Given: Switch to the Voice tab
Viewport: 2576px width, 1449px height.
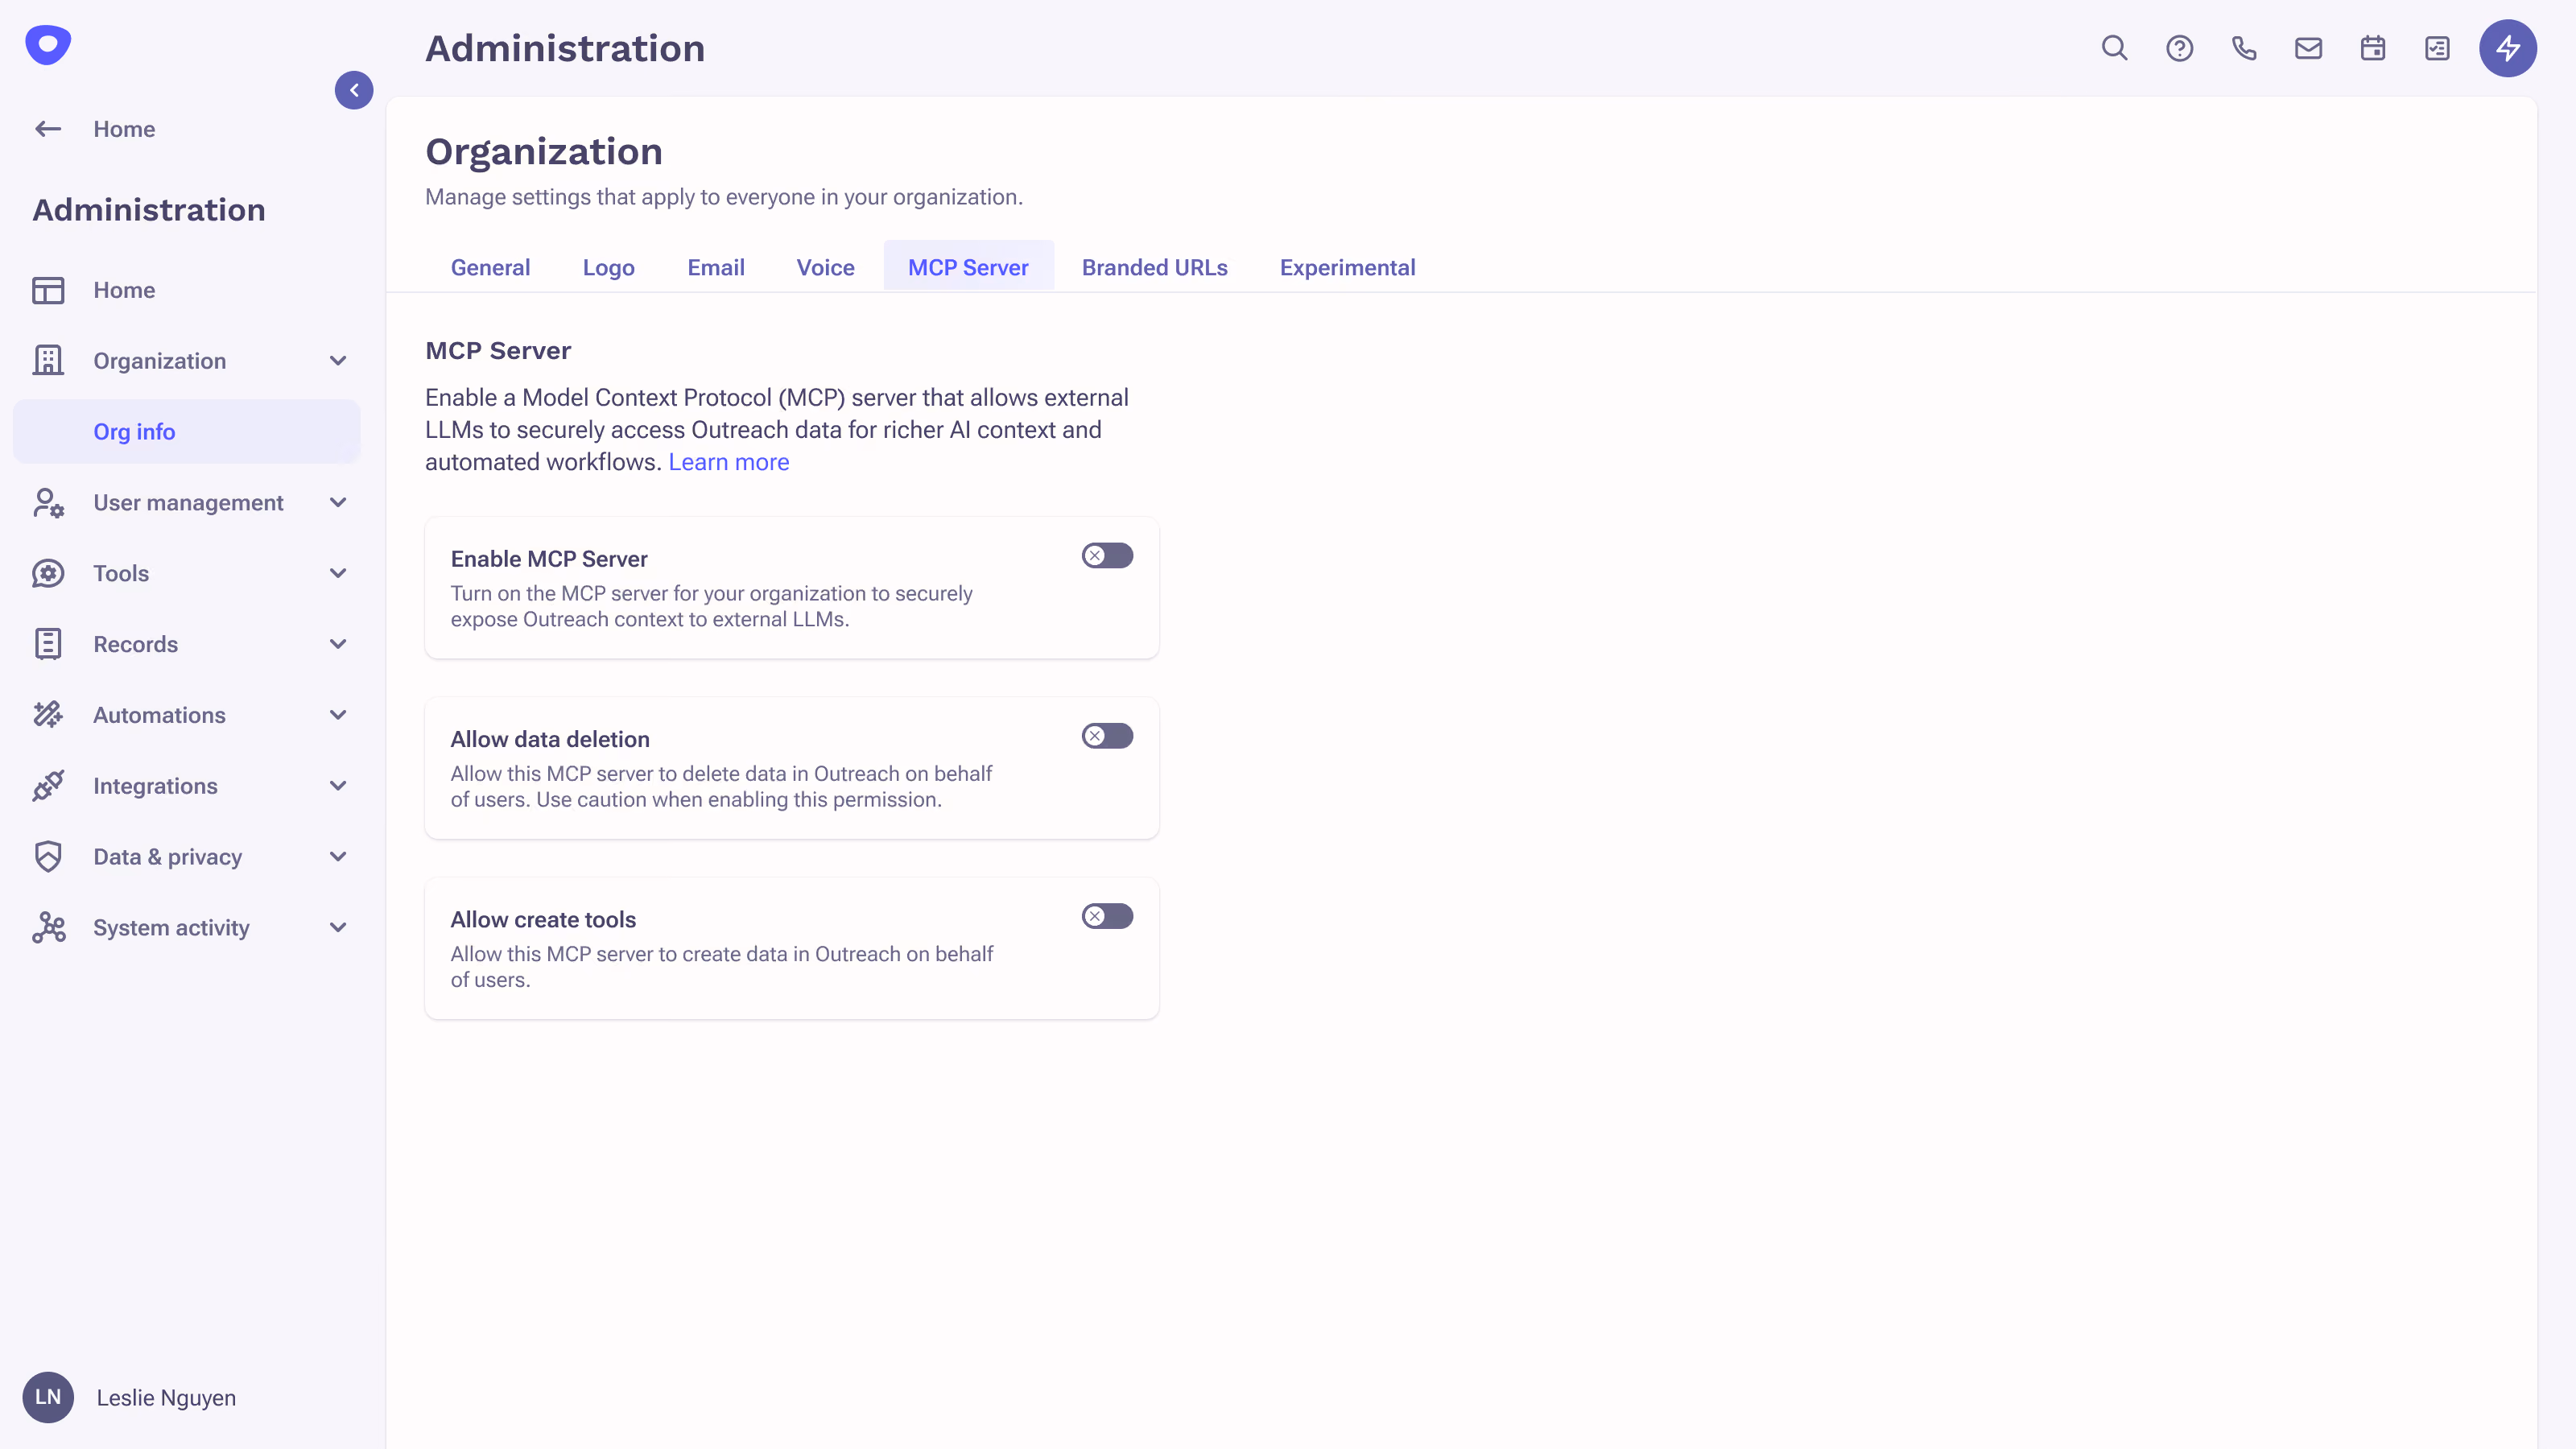Looking at the screenshot, I should click(825, 267).
